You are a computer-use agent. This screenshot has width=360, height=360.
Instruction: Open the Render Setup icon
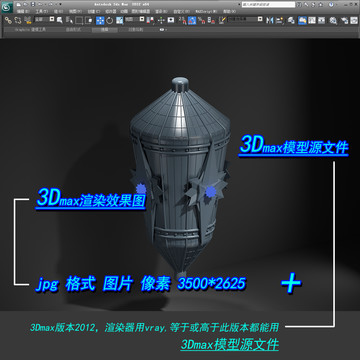345,20
